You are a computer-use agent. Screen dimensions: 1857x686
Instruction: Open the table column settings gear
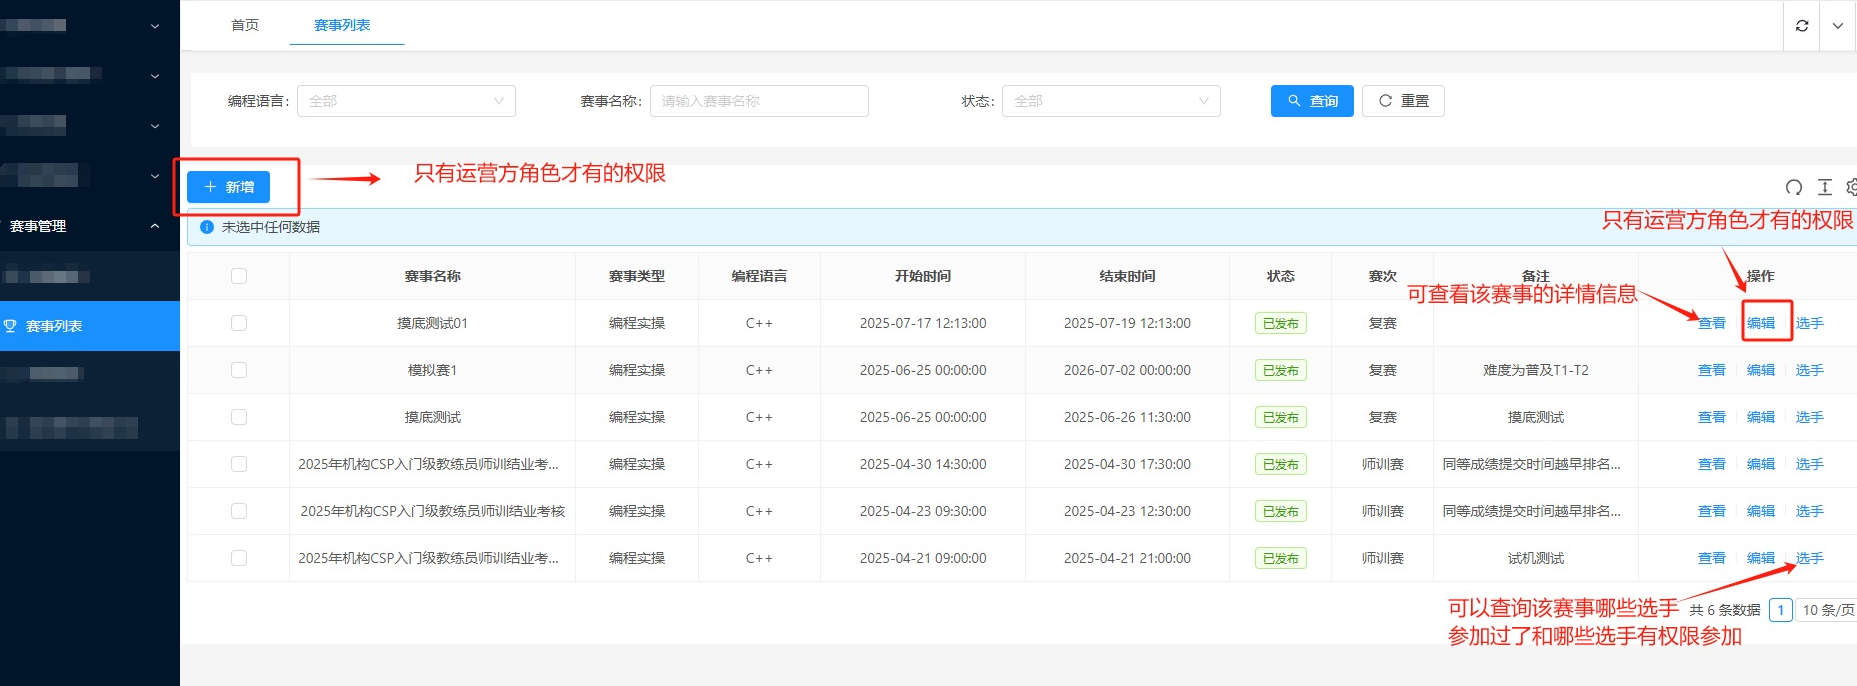1851,187
